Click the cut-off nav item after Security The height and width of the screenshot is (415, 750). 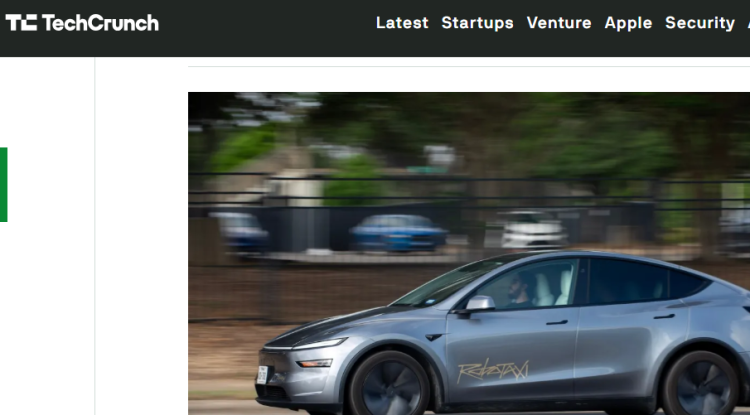coord(748,22)
